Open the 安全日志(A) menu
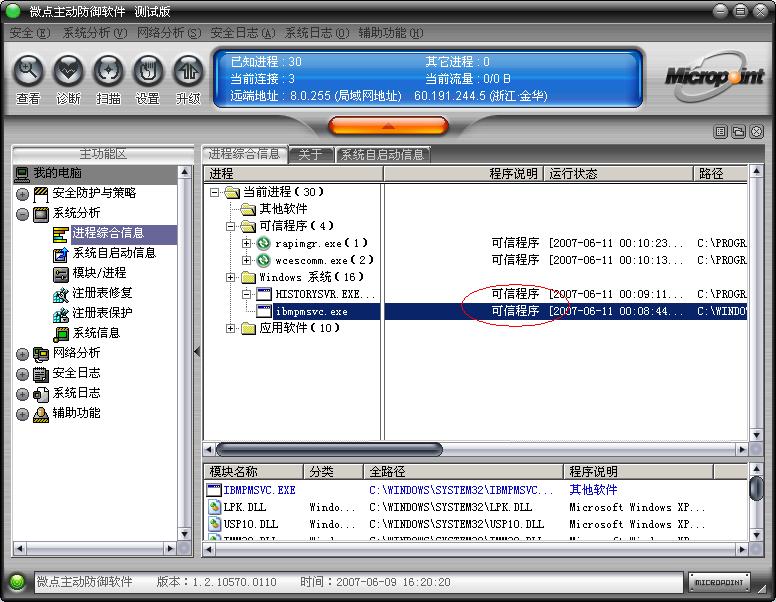 coord(243,33)
